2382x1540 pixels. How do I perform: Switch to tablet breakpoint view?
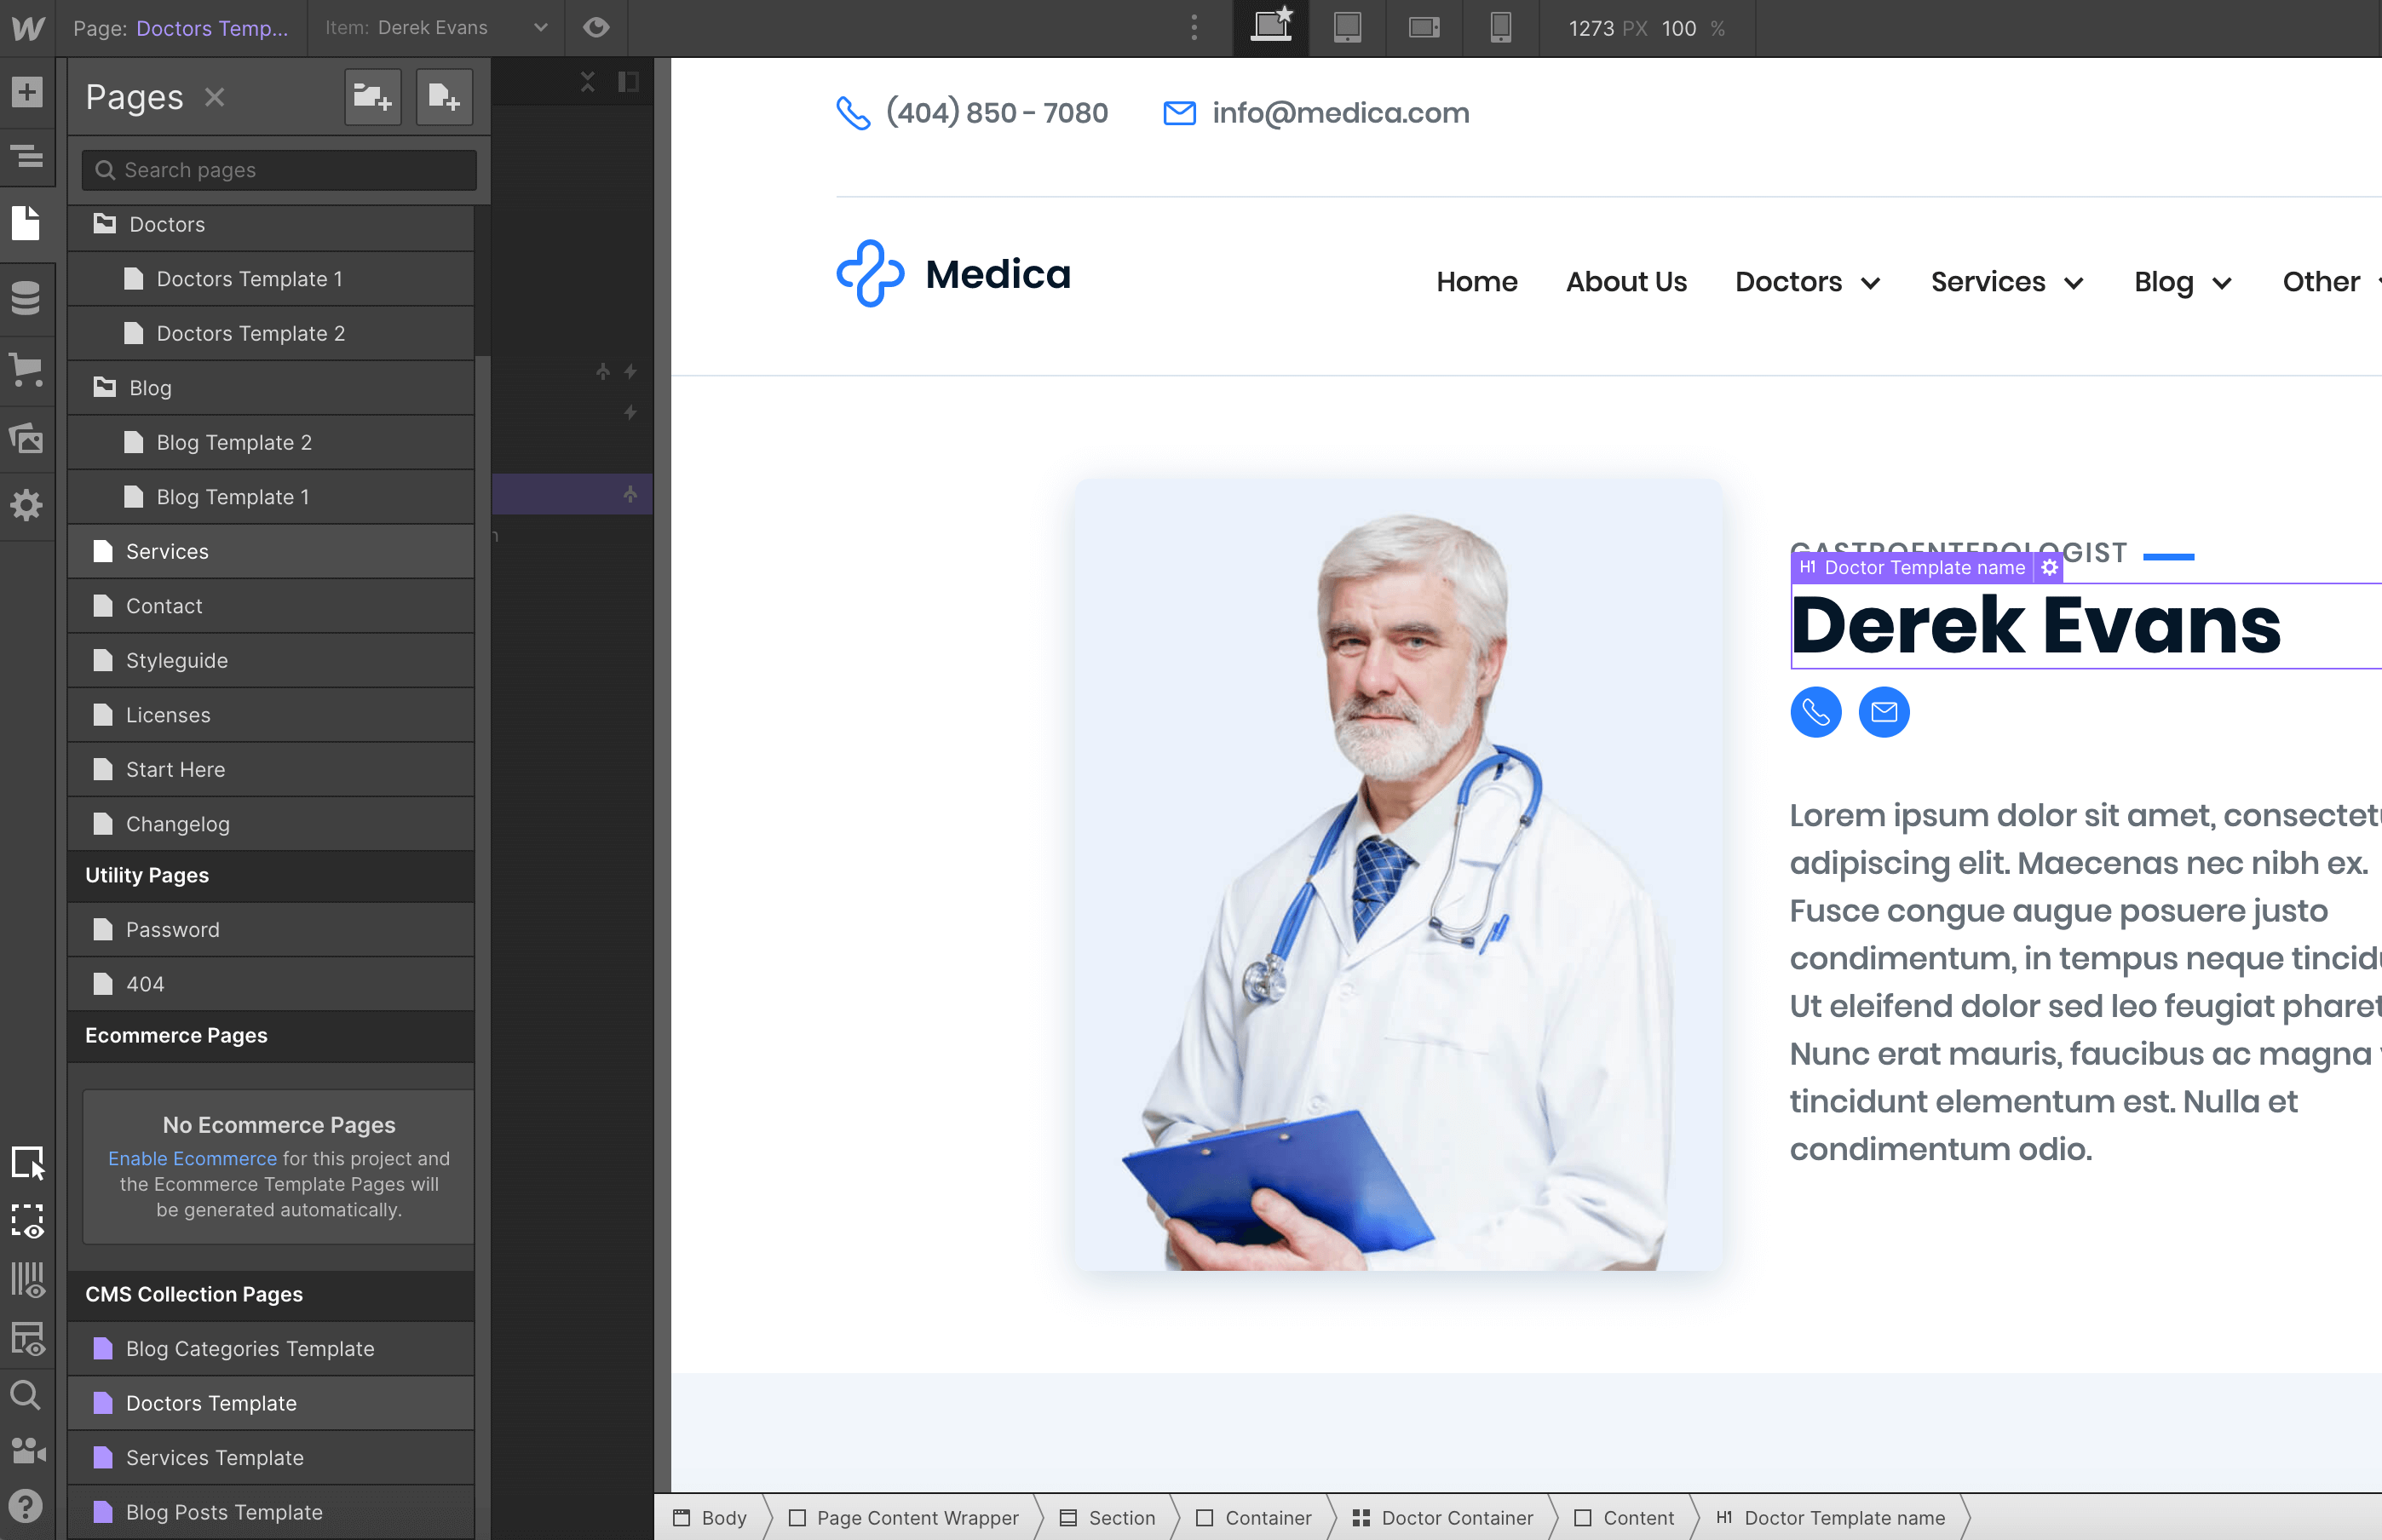tap(1347, 28)
